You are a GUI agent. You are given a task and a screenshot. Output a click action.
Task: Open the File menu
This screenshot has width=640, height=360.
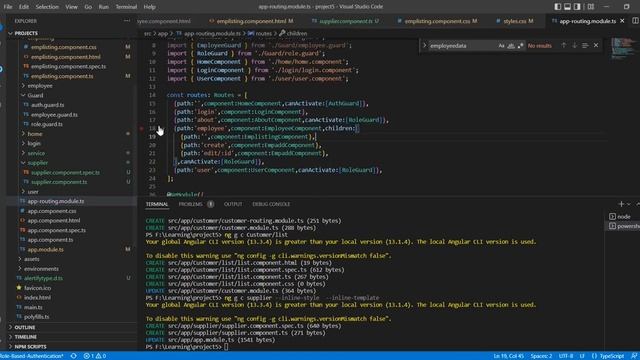coord(8,7)
